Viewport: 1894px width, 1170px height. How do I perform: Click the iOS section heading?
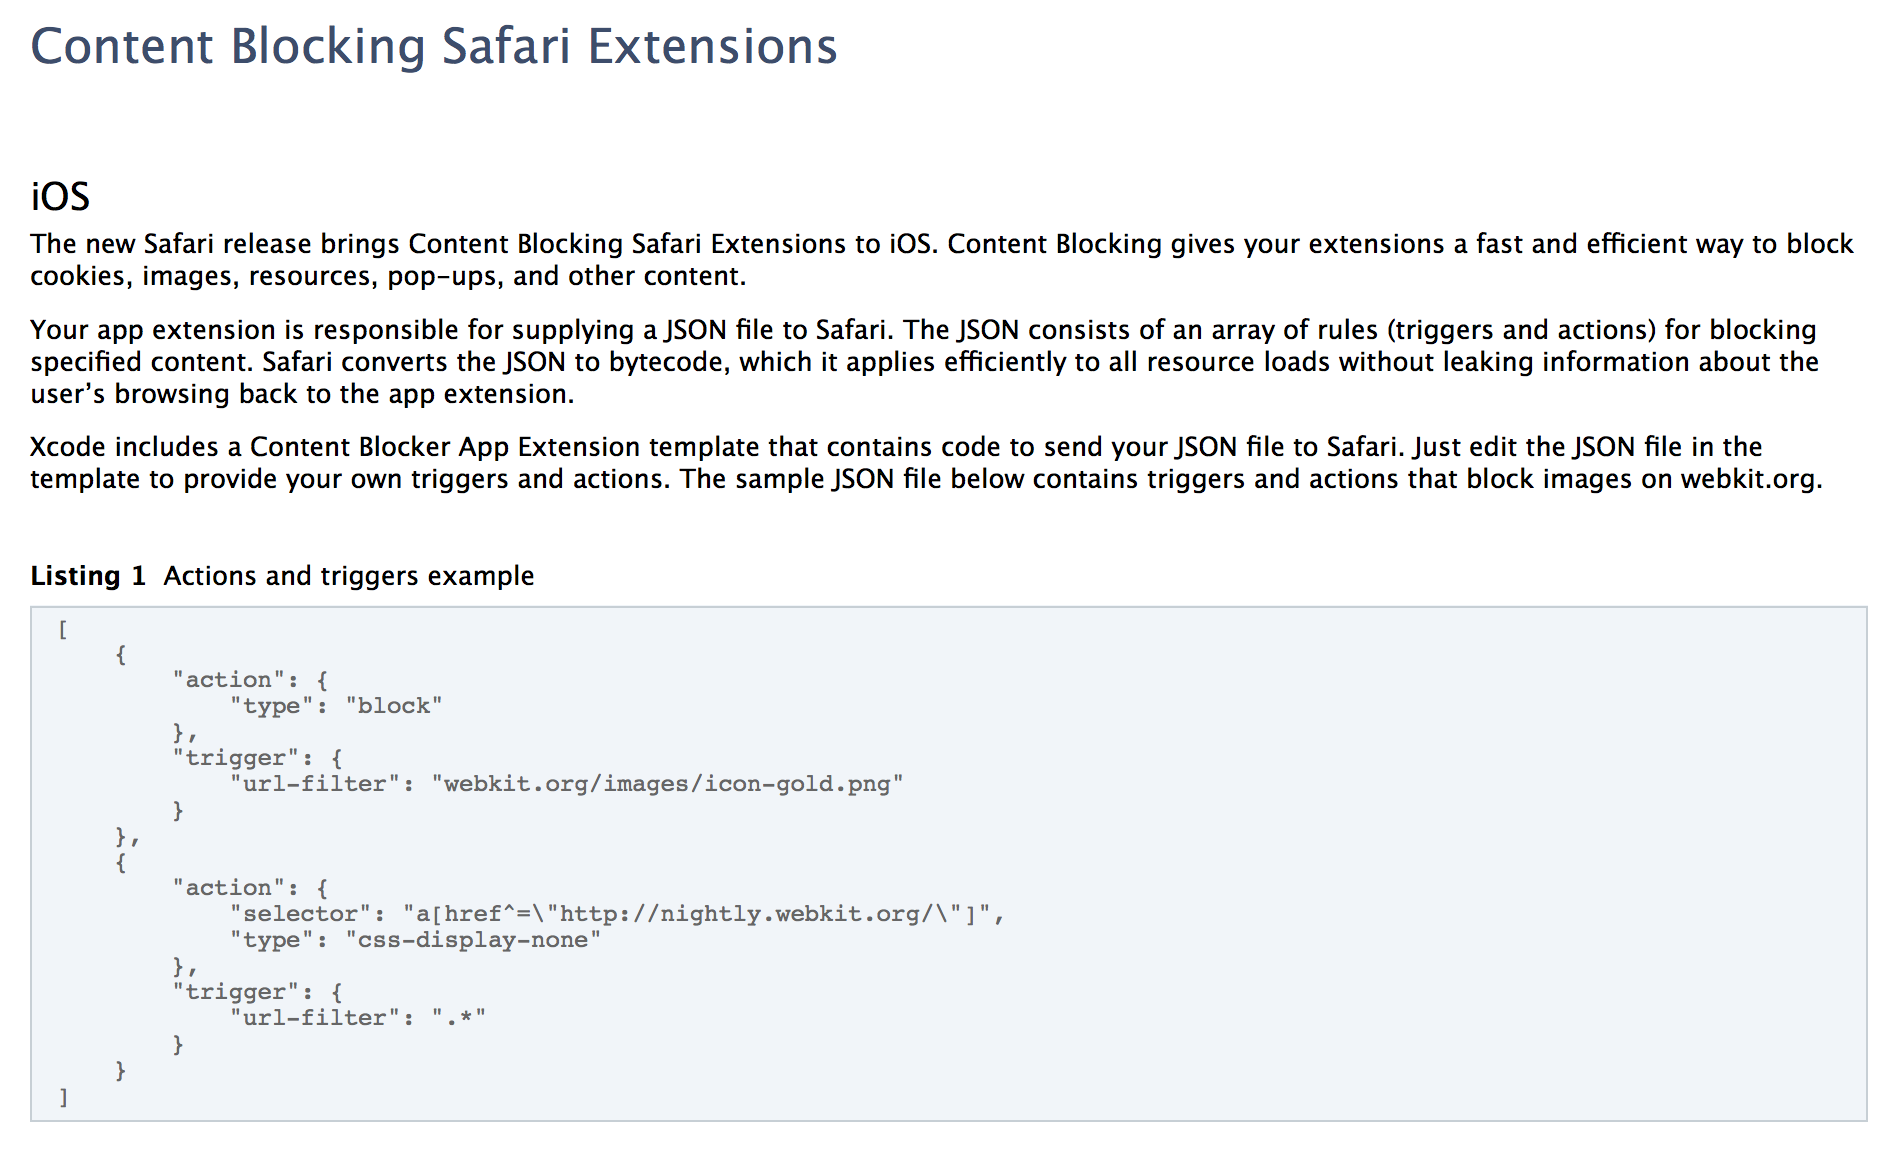pos(60,197)
